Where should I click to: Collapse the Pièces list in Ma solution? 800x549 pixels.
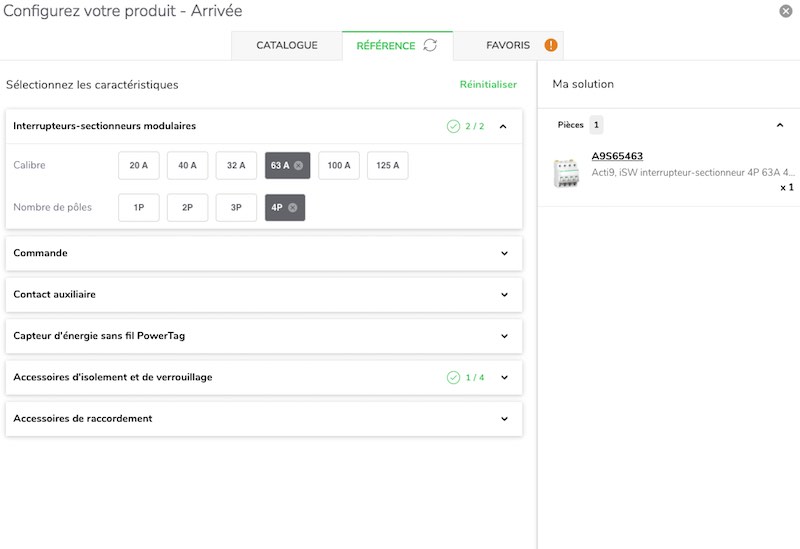click(x=780, y=125)
